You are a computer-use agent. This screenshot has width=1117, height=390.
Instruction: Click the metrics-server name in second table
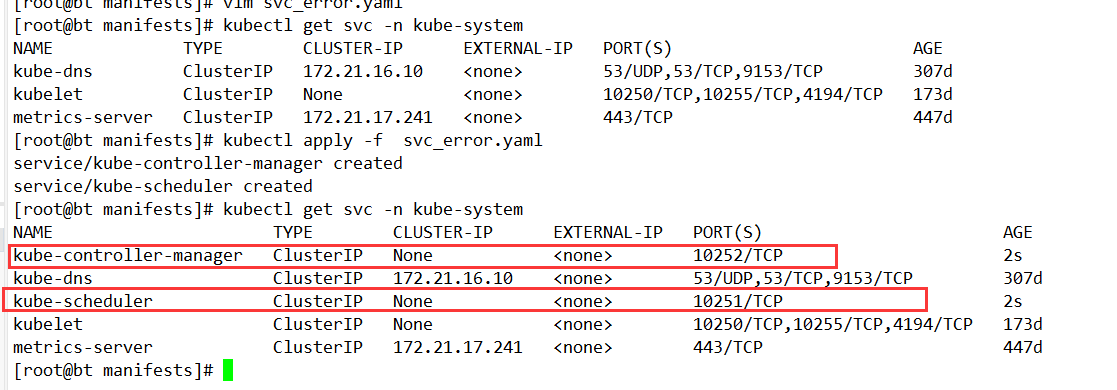click(83, 348)
